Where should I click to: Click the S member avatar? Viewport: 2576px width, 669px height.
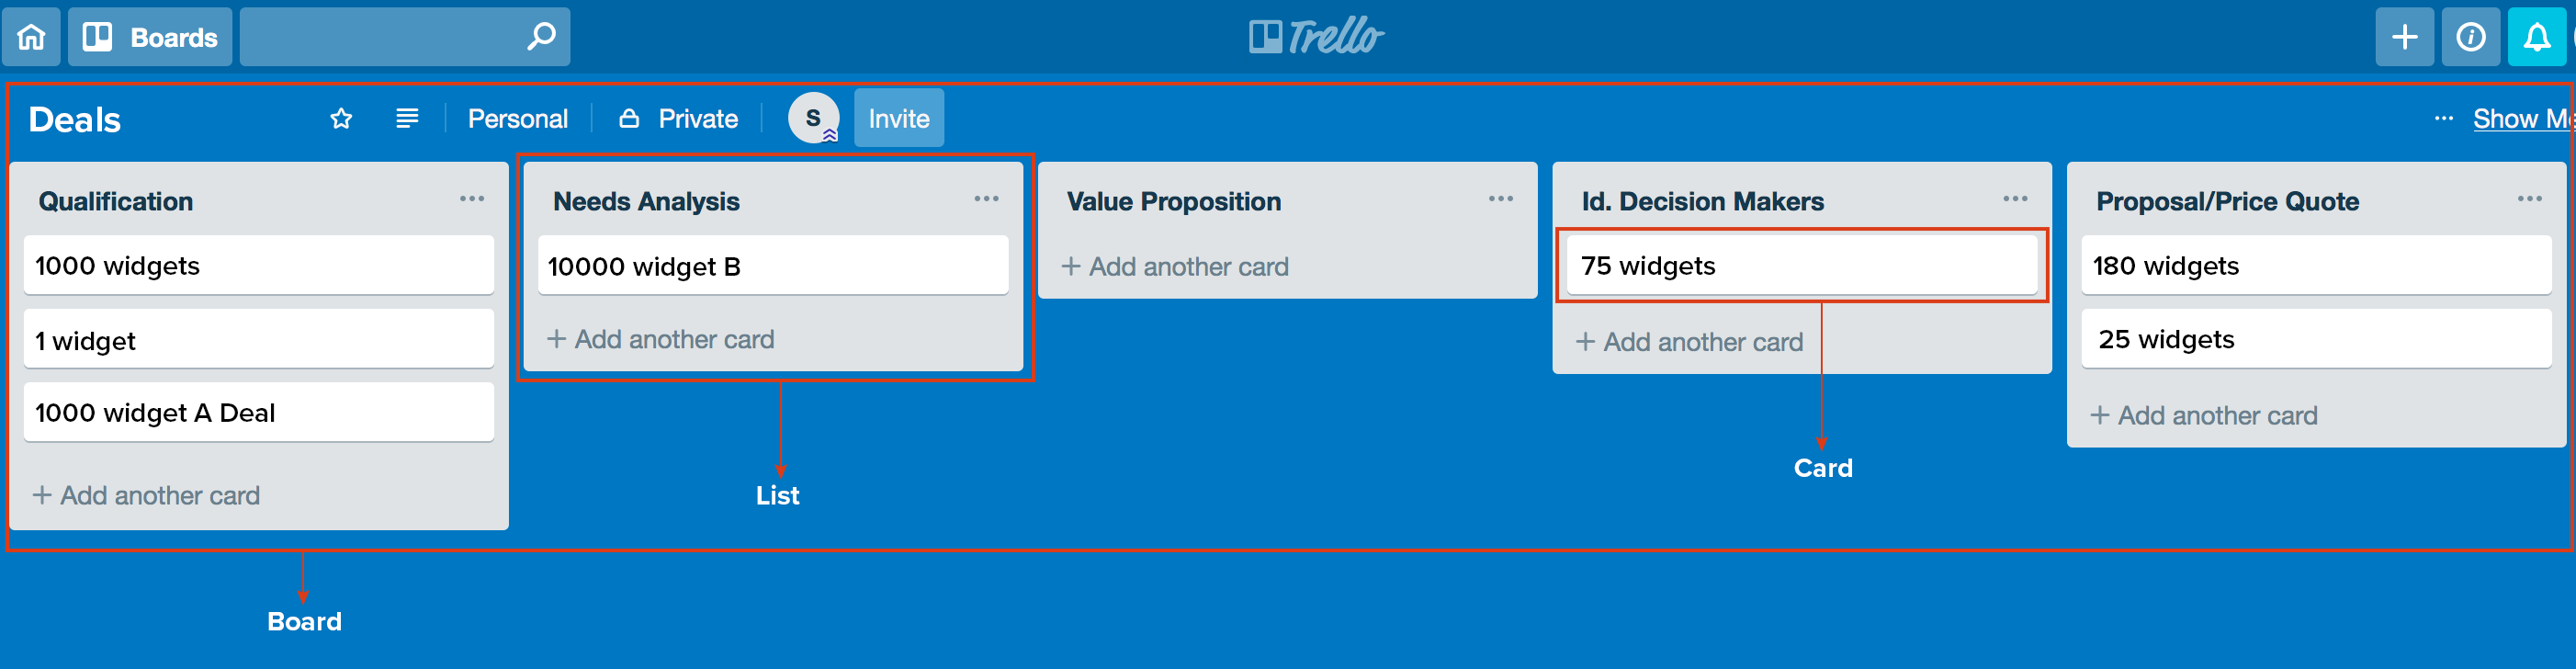tap(813, 118)
